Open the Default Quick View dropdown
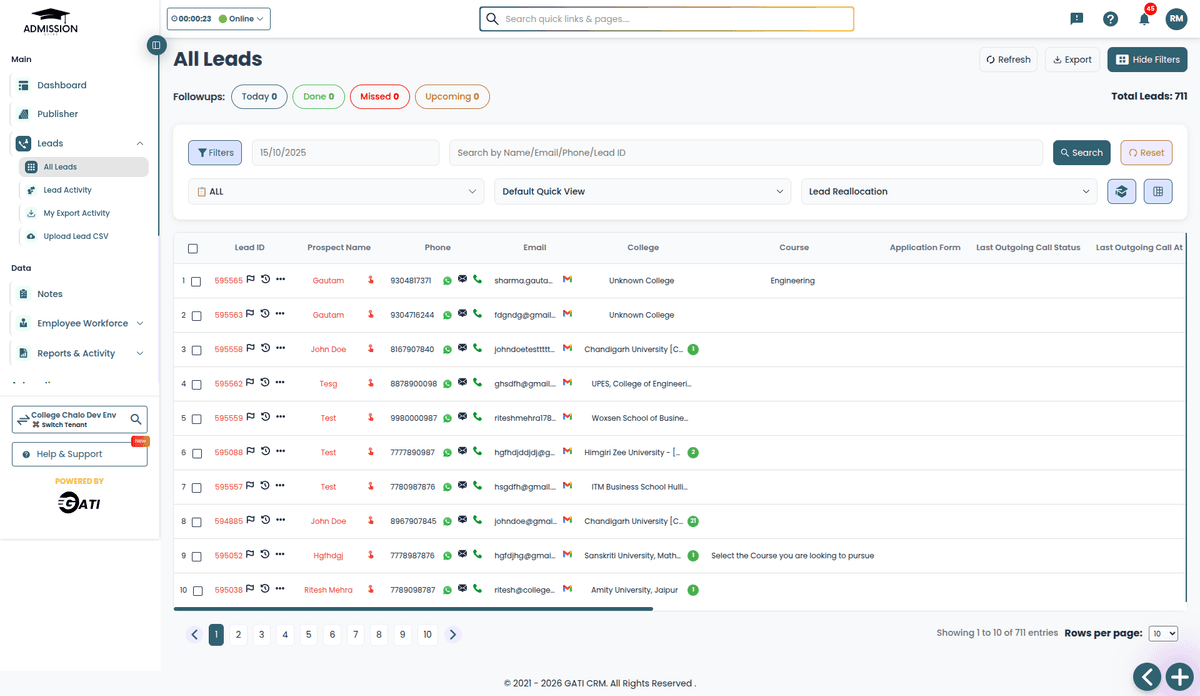Screen dimensions: 1200x696 [x=643, y=192]
